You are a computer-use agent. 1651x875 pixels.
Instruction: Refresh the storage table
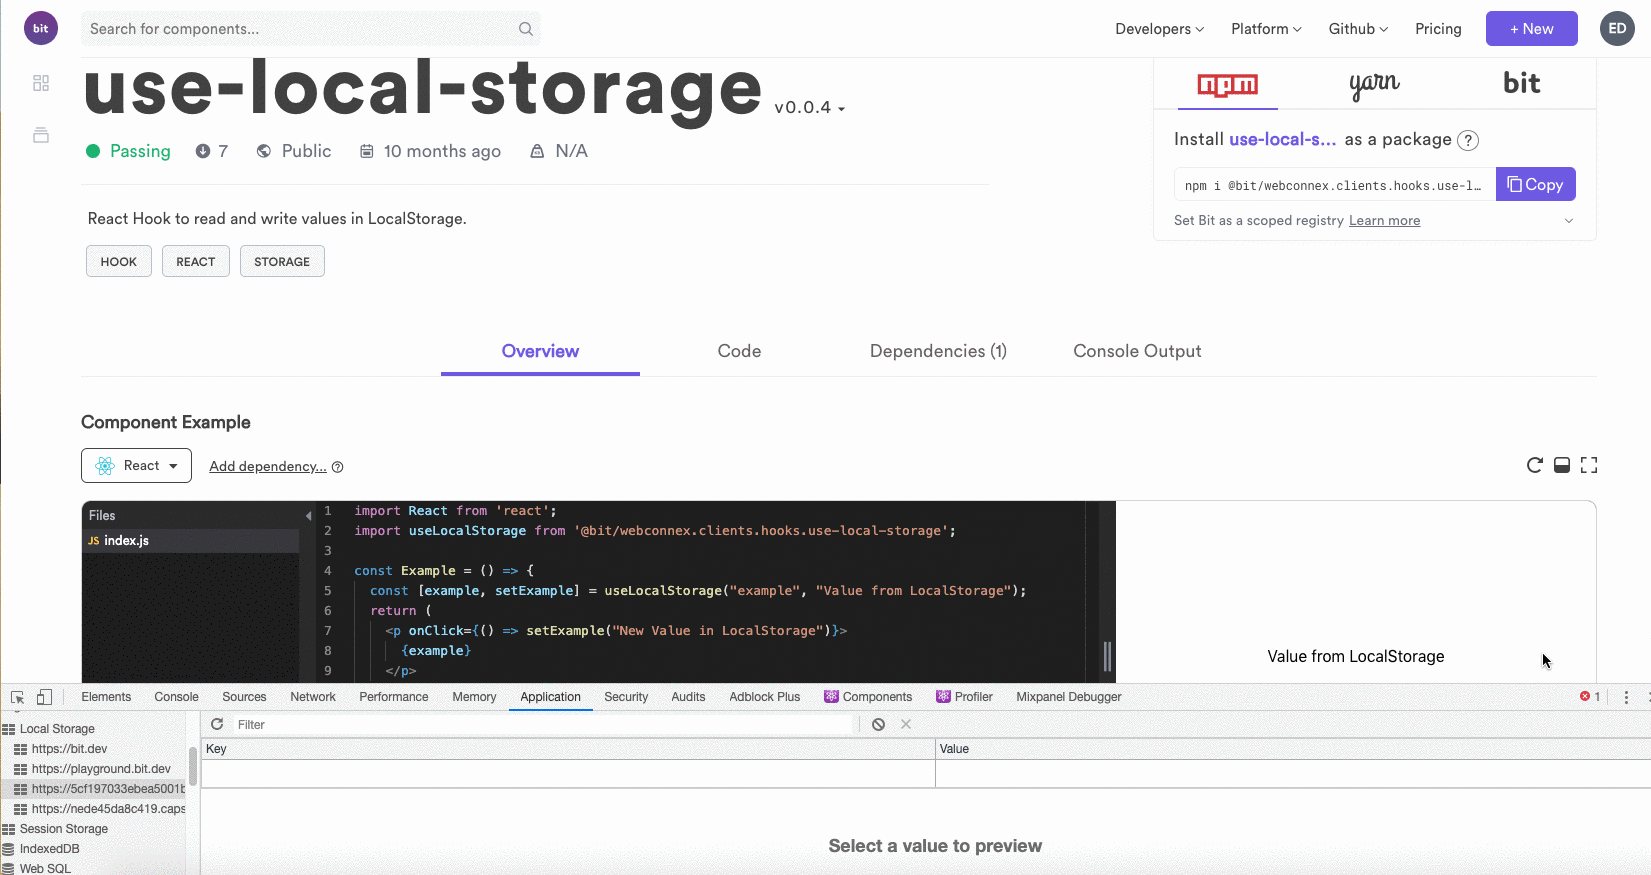click(x=217, y=724)
